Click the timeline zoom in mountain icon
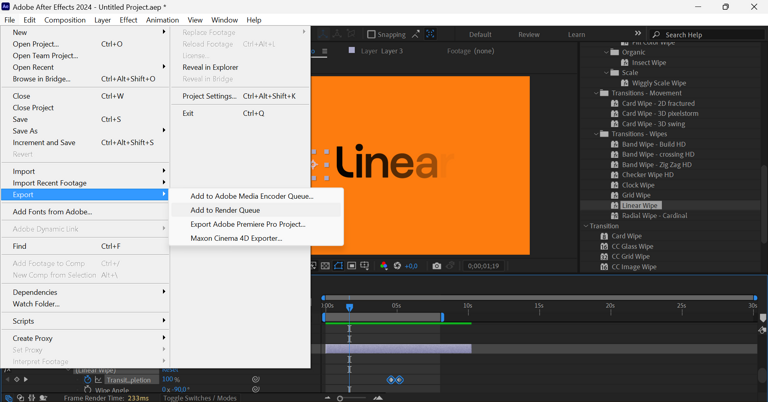Viewport: 768px width, 402px height. 378,398
